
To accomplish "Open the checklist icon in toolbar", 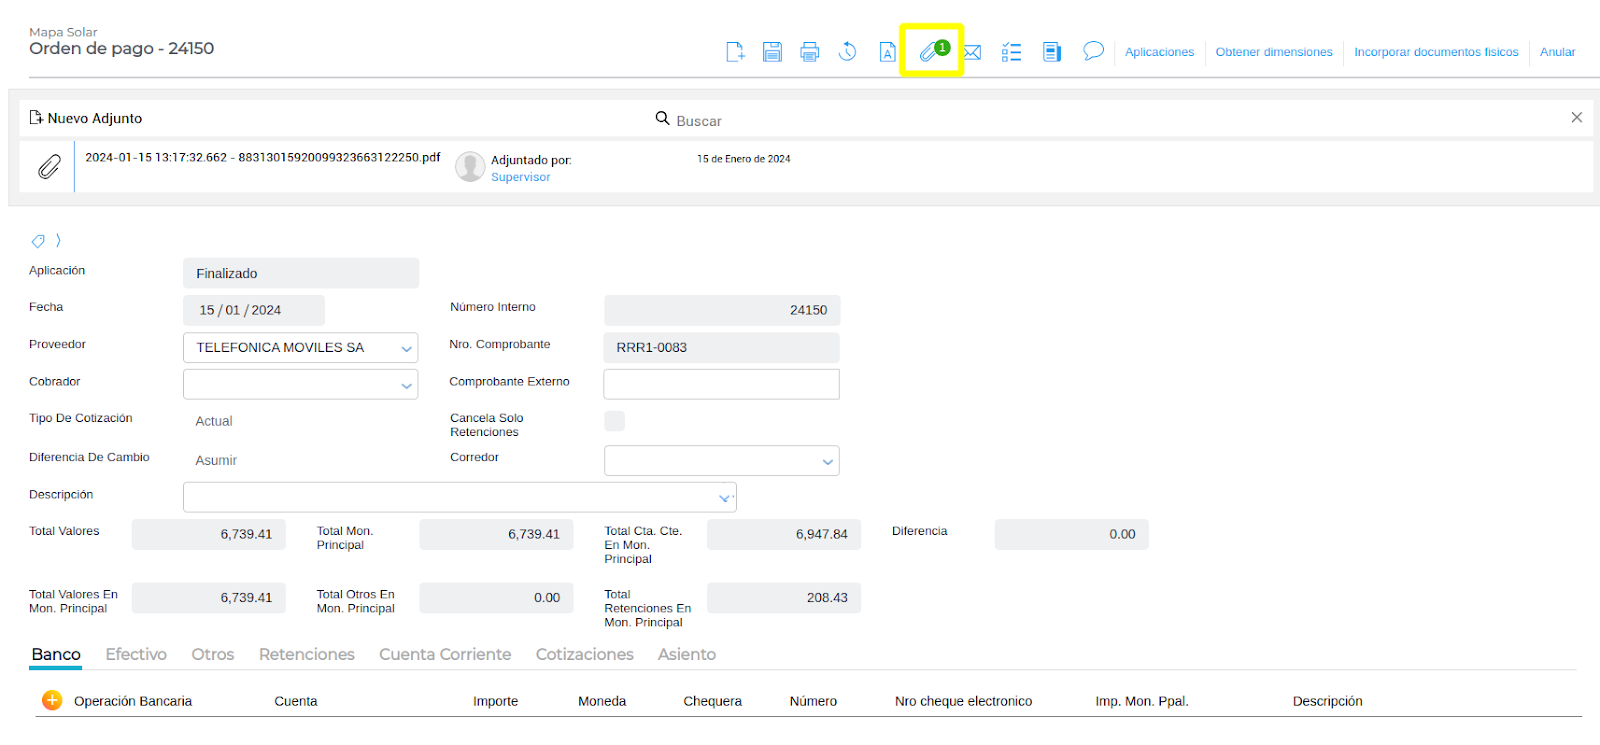I will [1011, 52].
